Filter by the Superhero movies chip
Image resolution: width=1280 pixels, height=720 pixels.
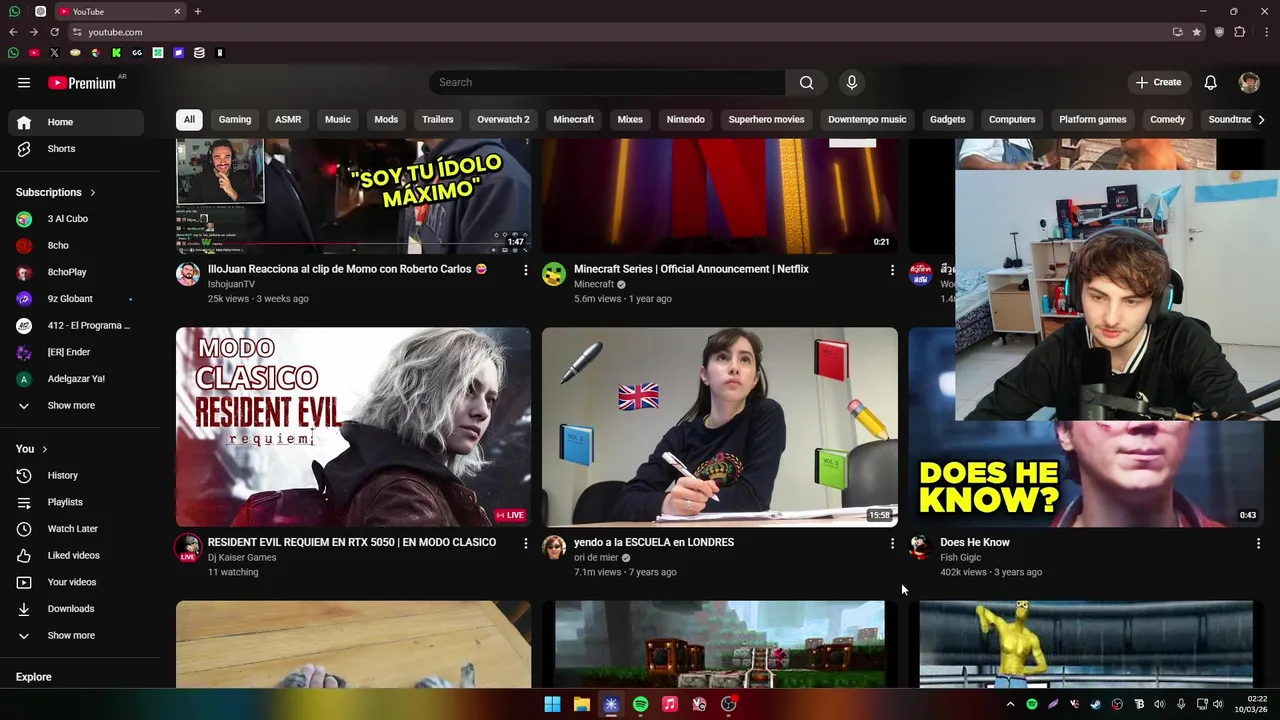(x=766, y=119)
